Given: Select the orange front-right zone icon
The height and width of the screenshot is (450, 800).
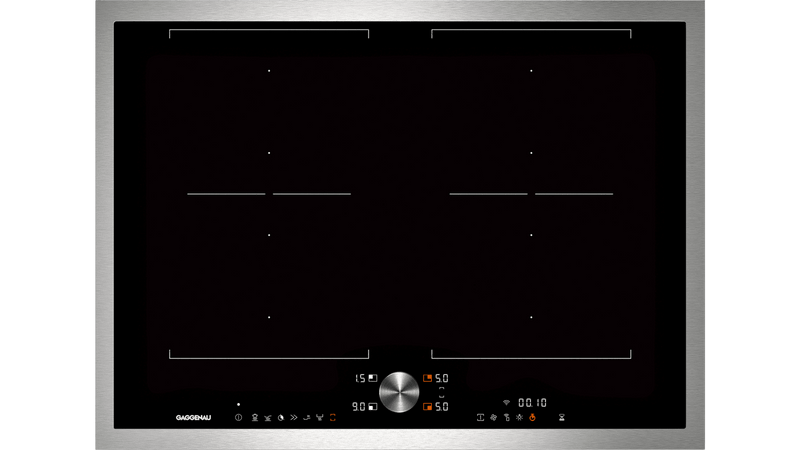Looking at the screenshot, I should tap(427, 407).
